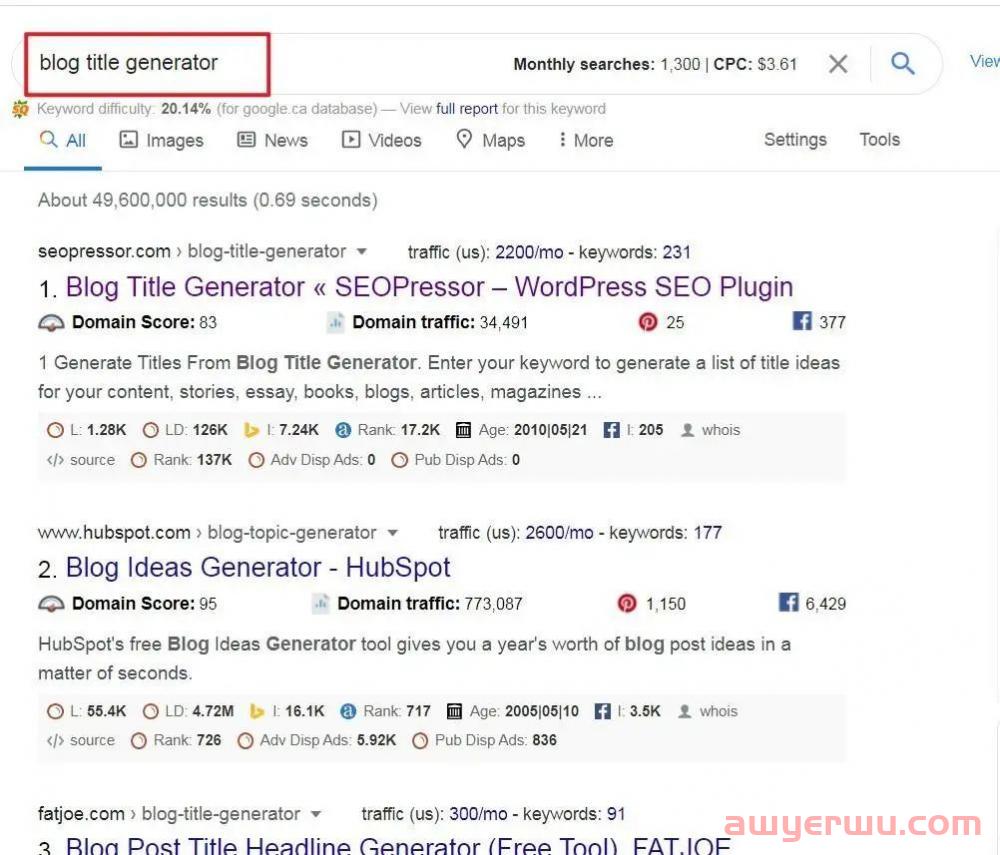1000x855 pixels.
Task: Click Adv Disp Ads: 0 metric
Action: [312, 460]
